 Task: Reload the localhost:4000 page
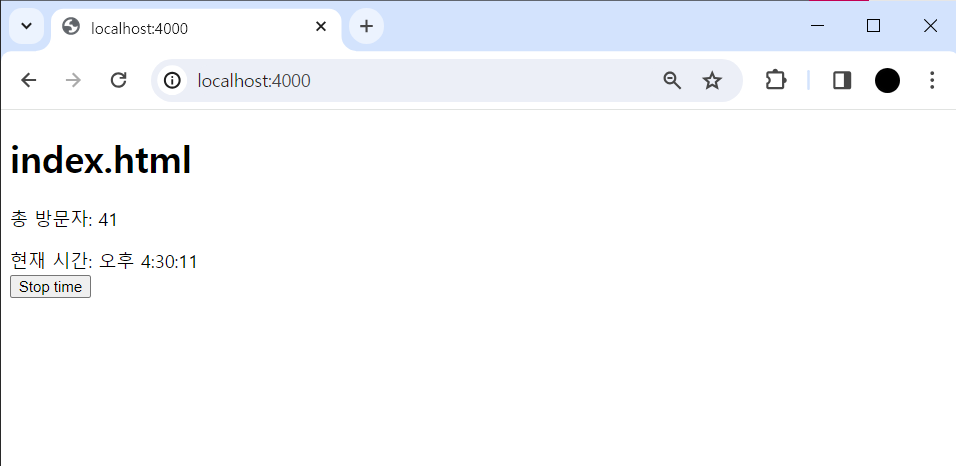(x=118, y=80)
